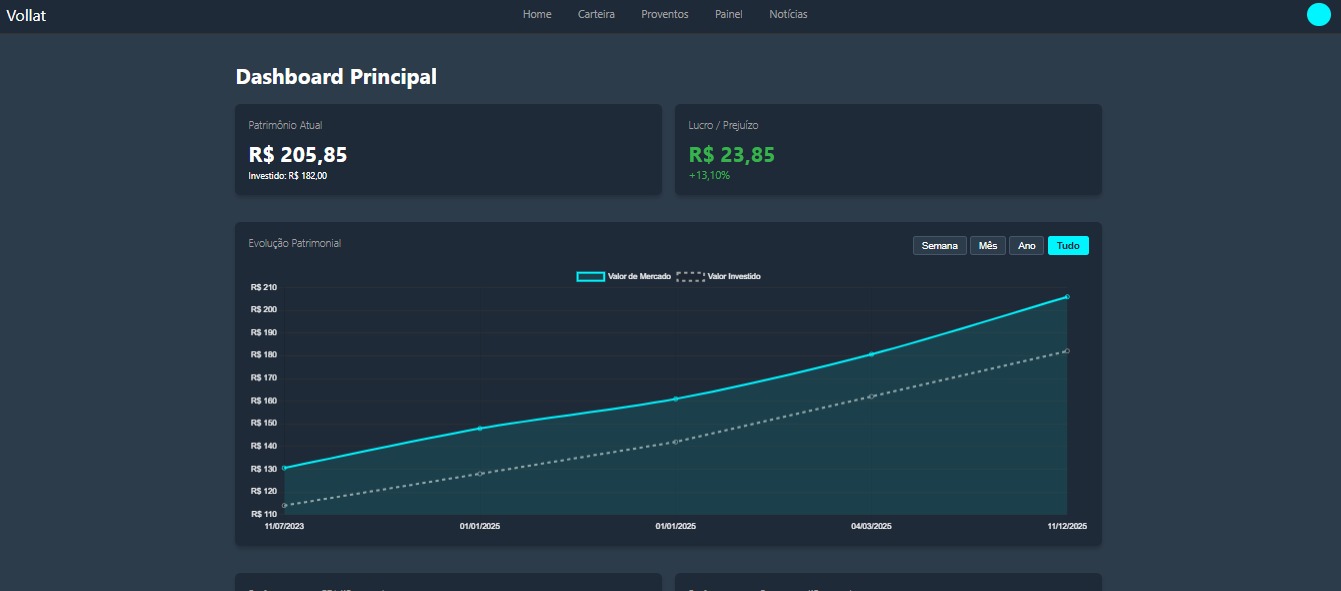The width and height of the screenshot is (1341, 591).
Task: Switch the chart to Mês
Action: coord(988,246)
